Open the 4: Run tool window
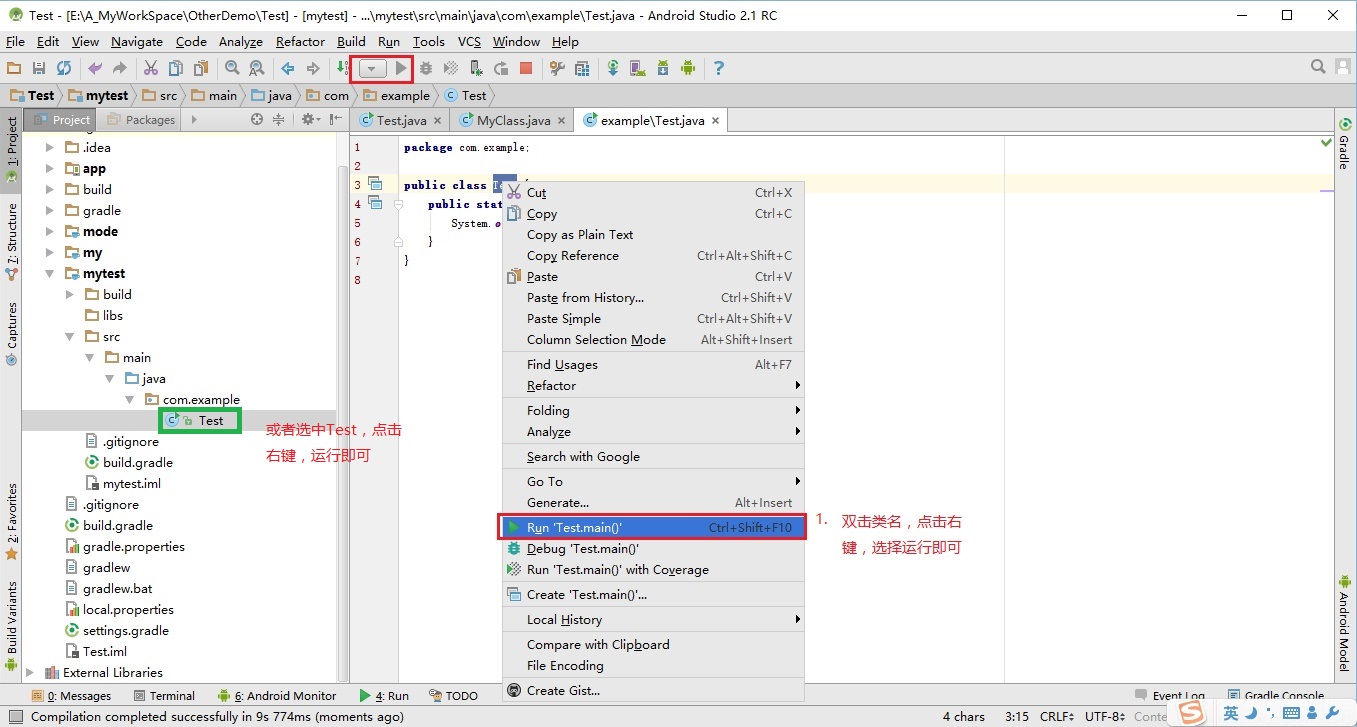The width and height of the screenshot is (1357, 727). tap(385, 696)
